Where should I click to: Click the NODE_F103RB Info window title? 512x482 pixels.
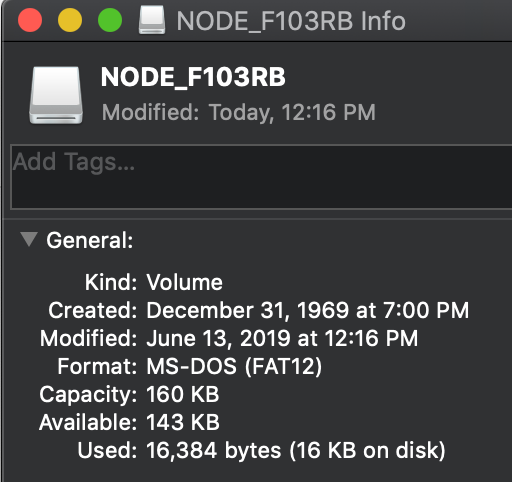(x=291, y=21)
